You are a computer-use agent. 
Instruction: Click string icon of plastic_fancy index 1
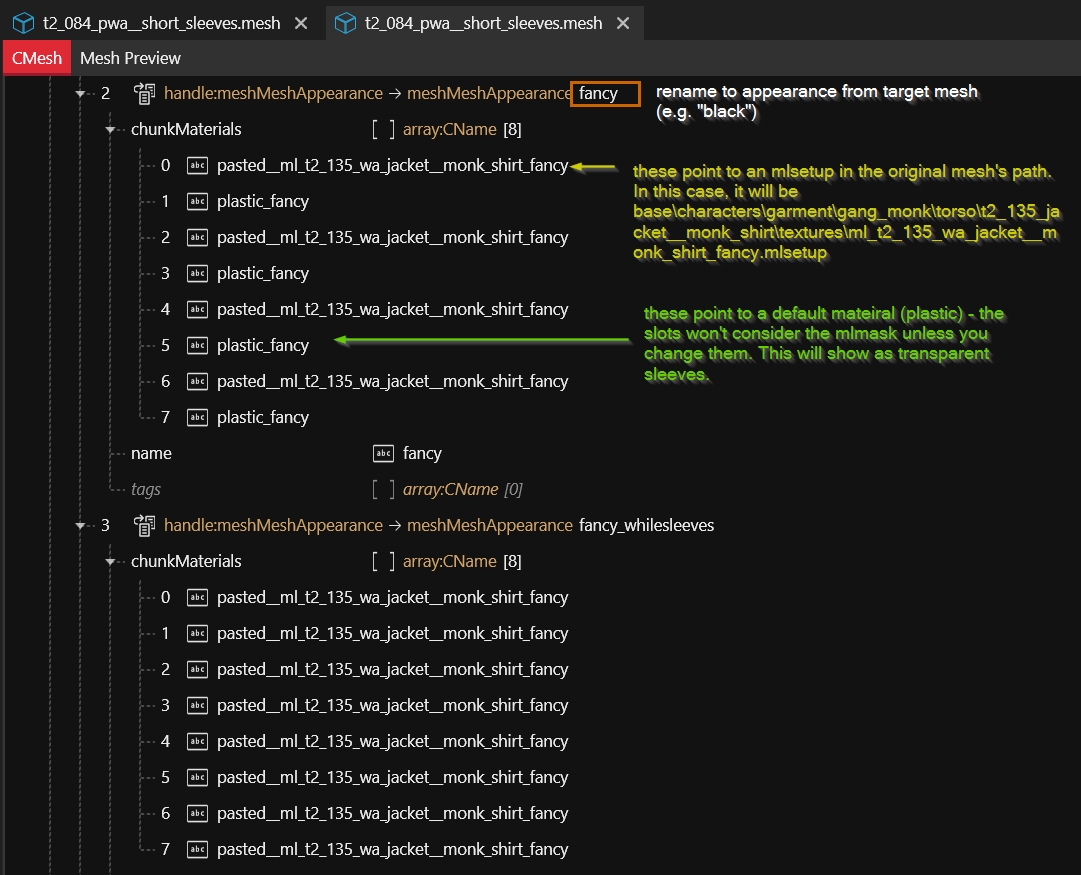point(198,201)
